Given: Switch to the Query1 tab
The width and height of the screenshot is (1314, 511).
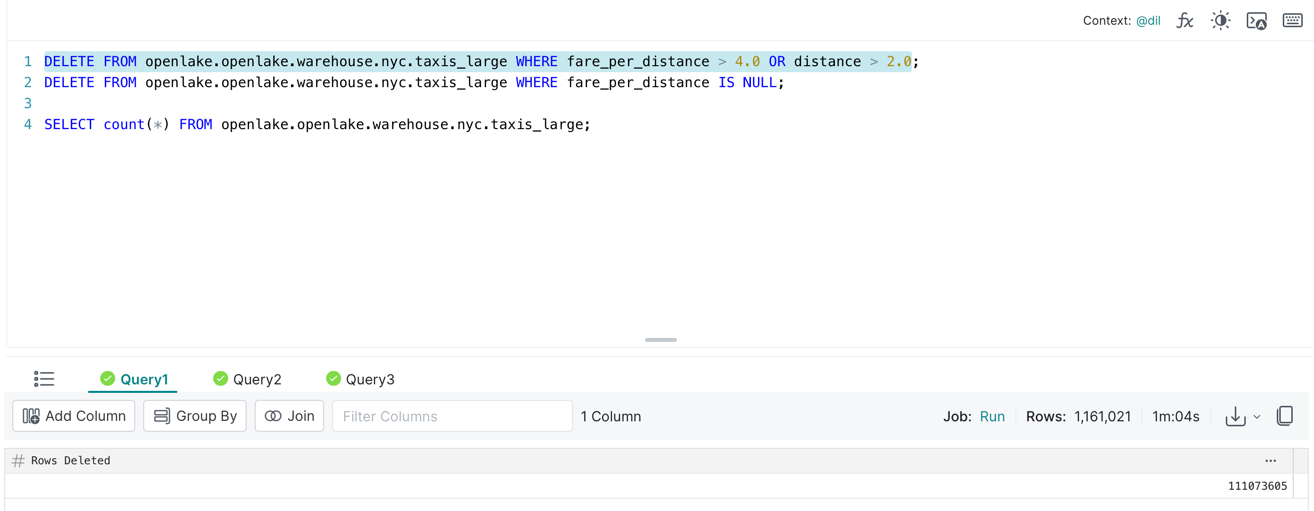Looking at the screenshot, I should pyautogui.click(x=134, y=379).
